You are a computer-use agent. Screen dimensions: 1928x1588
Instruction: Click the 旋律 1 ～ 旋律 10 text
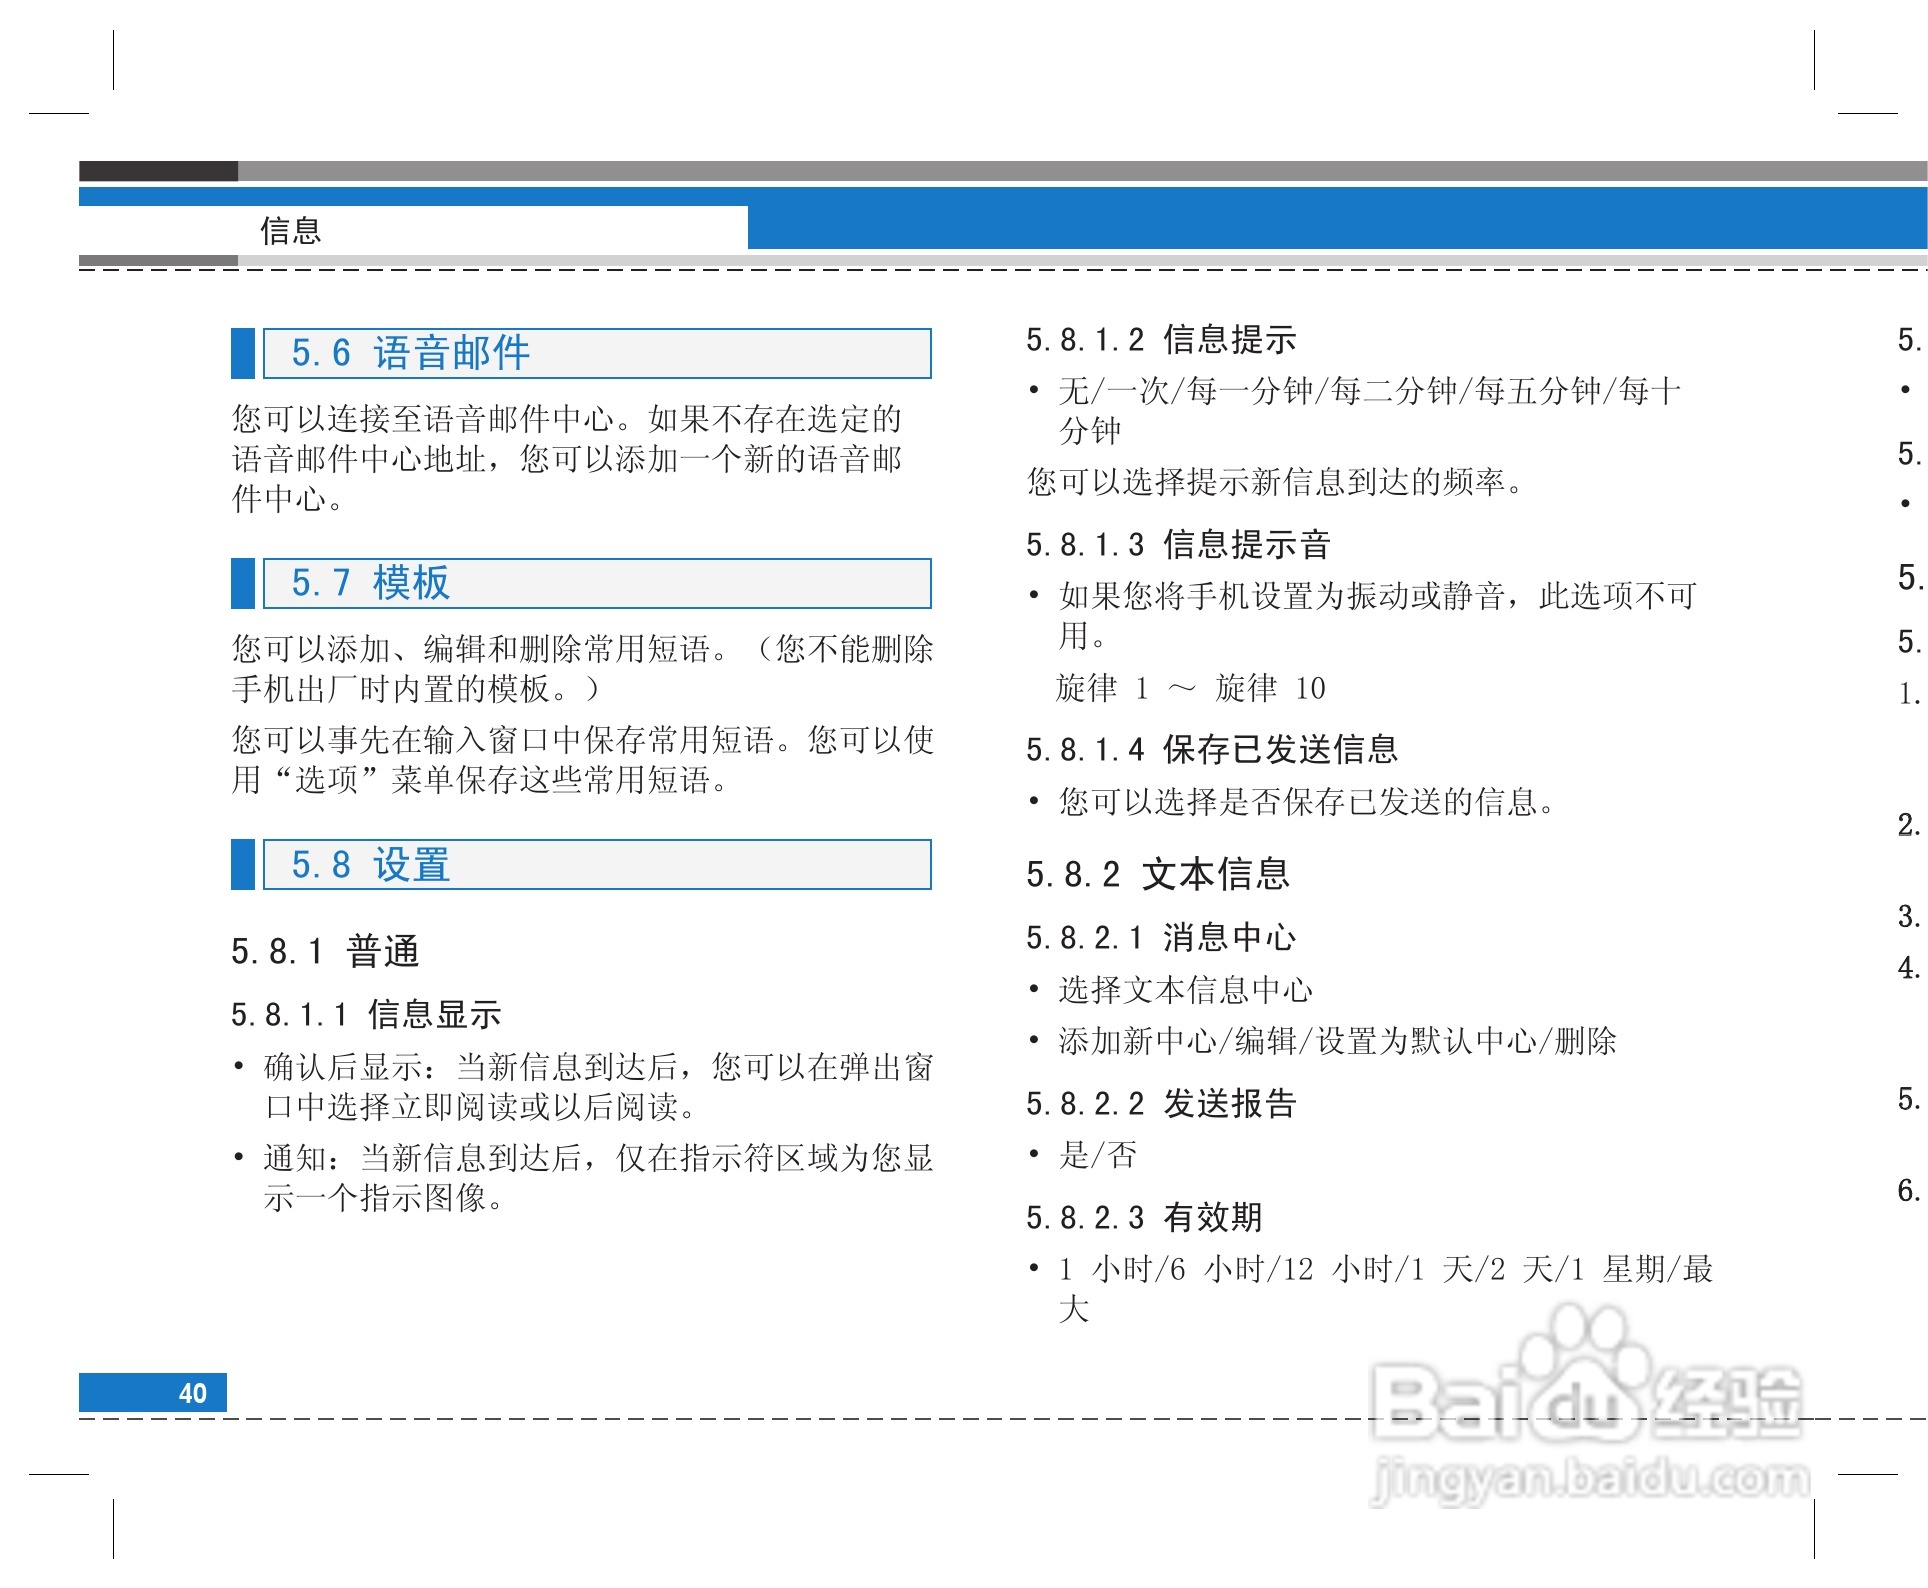click(x=1190, y=689)
